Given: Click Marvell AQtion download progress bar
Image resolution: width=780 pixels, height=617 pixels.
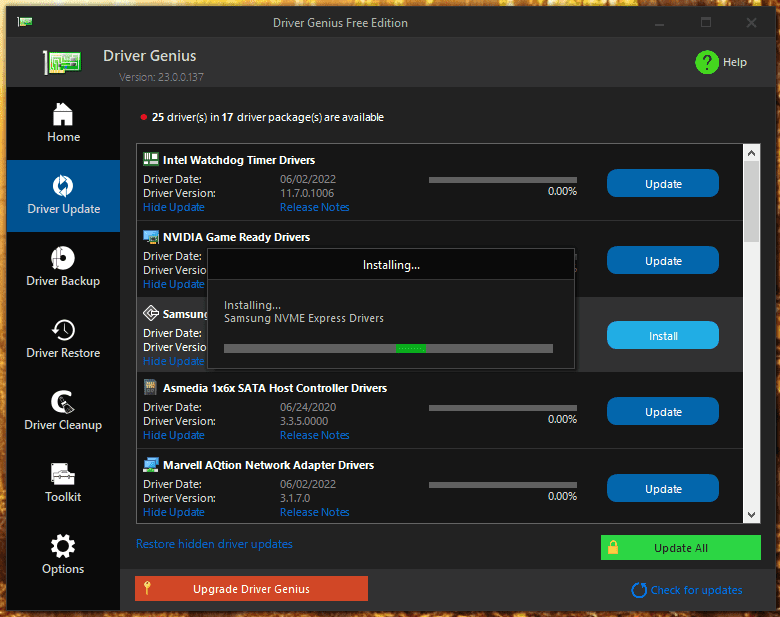Looking at the screenshot, I should pos(503,485).
